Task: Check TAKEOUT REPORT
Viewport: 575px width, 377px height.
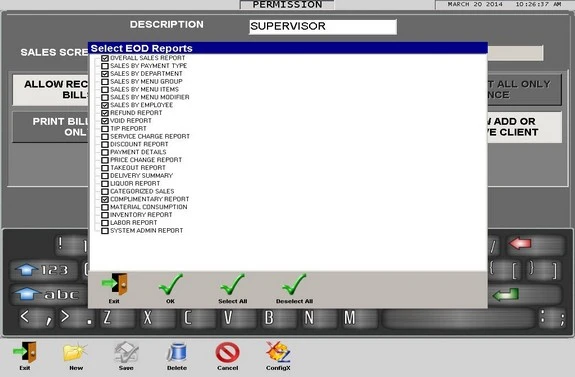Action: pyautogui.click(x=105, y=168)
